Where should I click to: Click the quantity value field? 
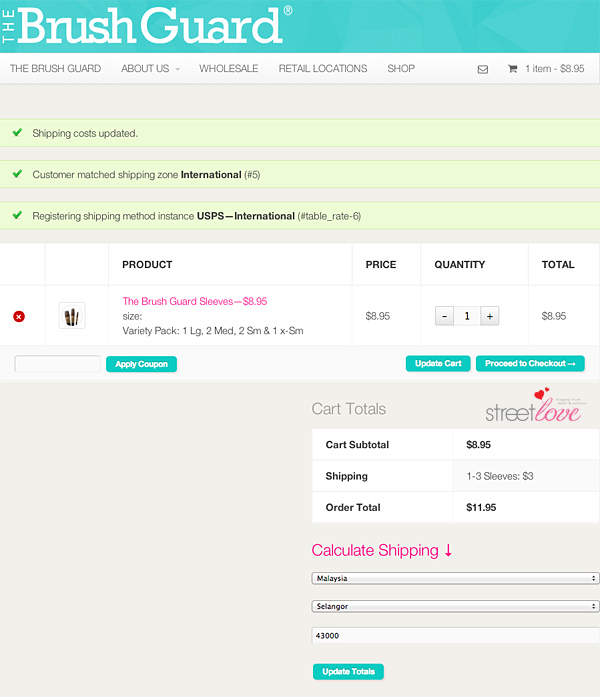click(467, 316)
